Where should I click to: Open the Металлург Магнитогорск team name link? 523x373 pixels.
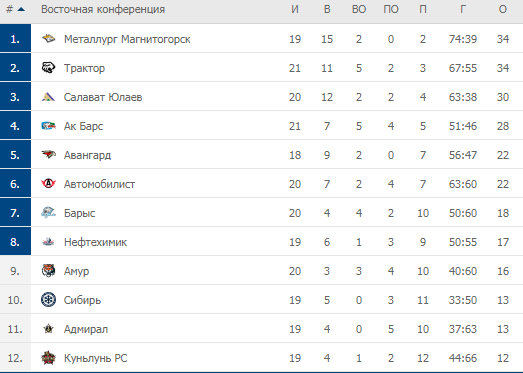click(127, 39)
